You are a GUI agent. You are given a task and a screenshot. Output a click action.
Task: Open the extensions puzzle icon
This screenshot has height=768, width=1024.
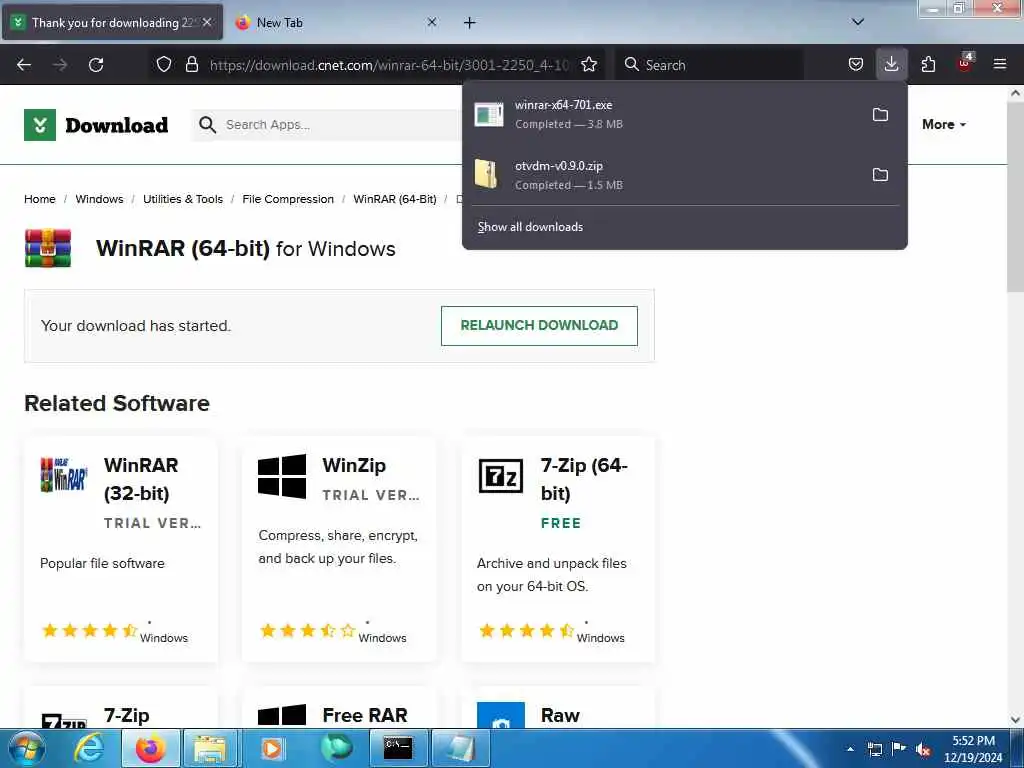pos(928,65)
